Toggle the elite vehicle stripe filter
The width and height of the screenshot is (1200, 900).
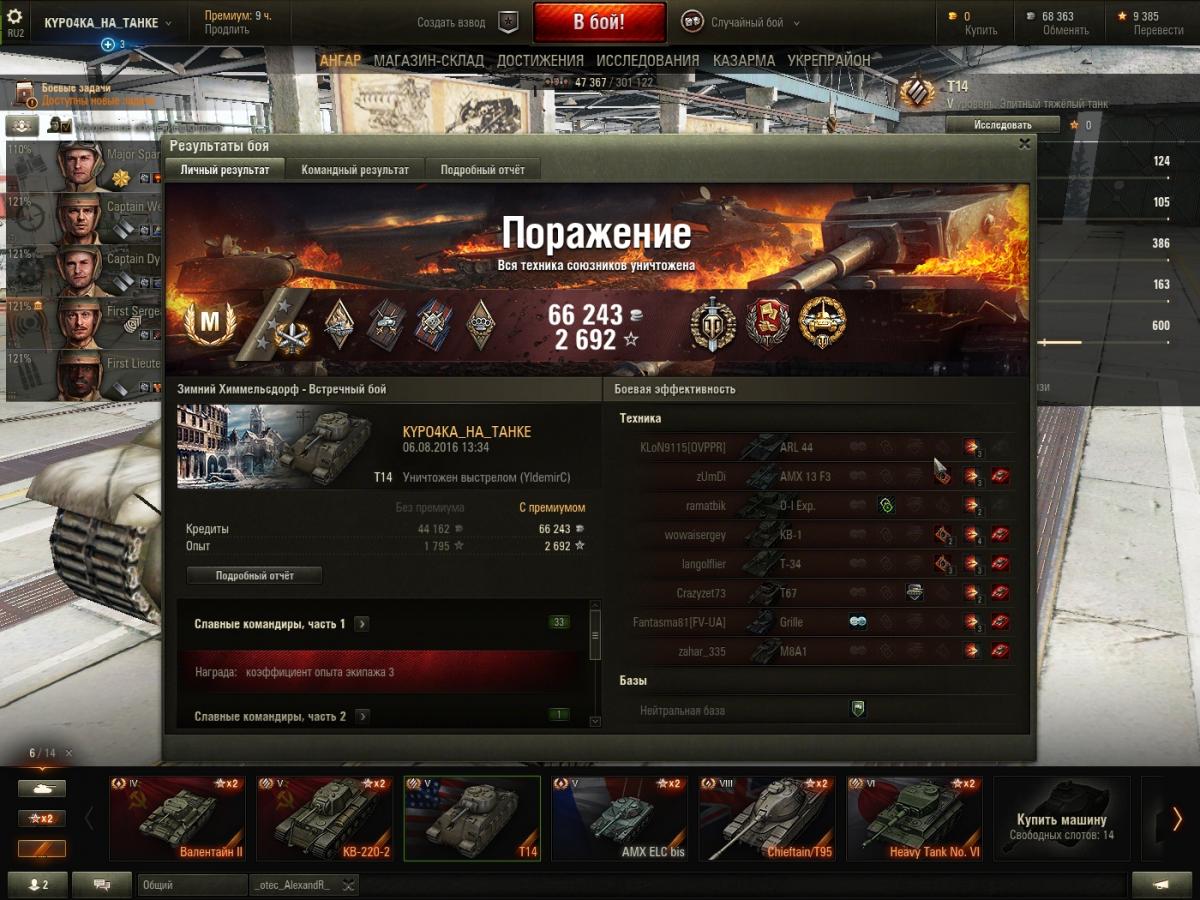tap(41, 848)
